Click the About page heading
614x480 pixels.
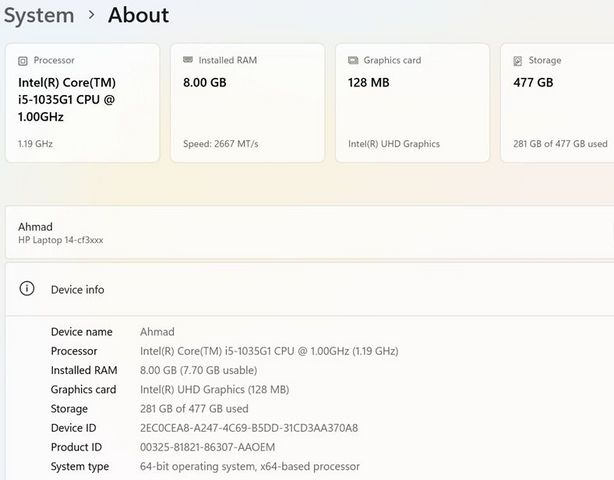tap(138, 15)
